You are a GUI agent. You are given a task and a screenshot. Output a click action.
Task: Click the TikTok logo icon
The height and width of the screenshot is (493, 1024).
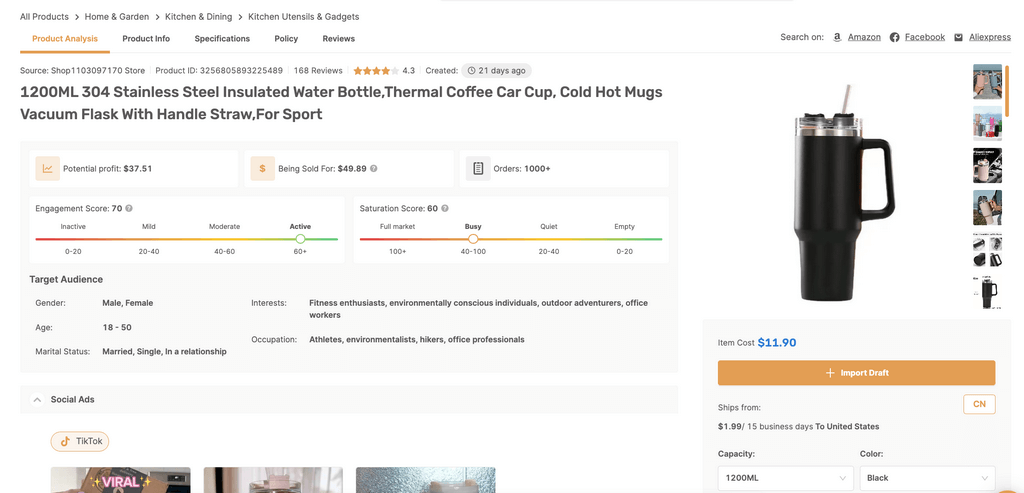pyautogui.click(x=65, y=441)
